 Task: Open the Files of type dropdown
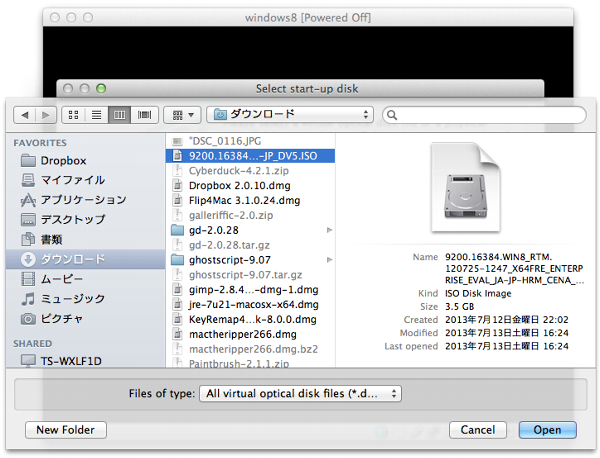pos(300,394)
